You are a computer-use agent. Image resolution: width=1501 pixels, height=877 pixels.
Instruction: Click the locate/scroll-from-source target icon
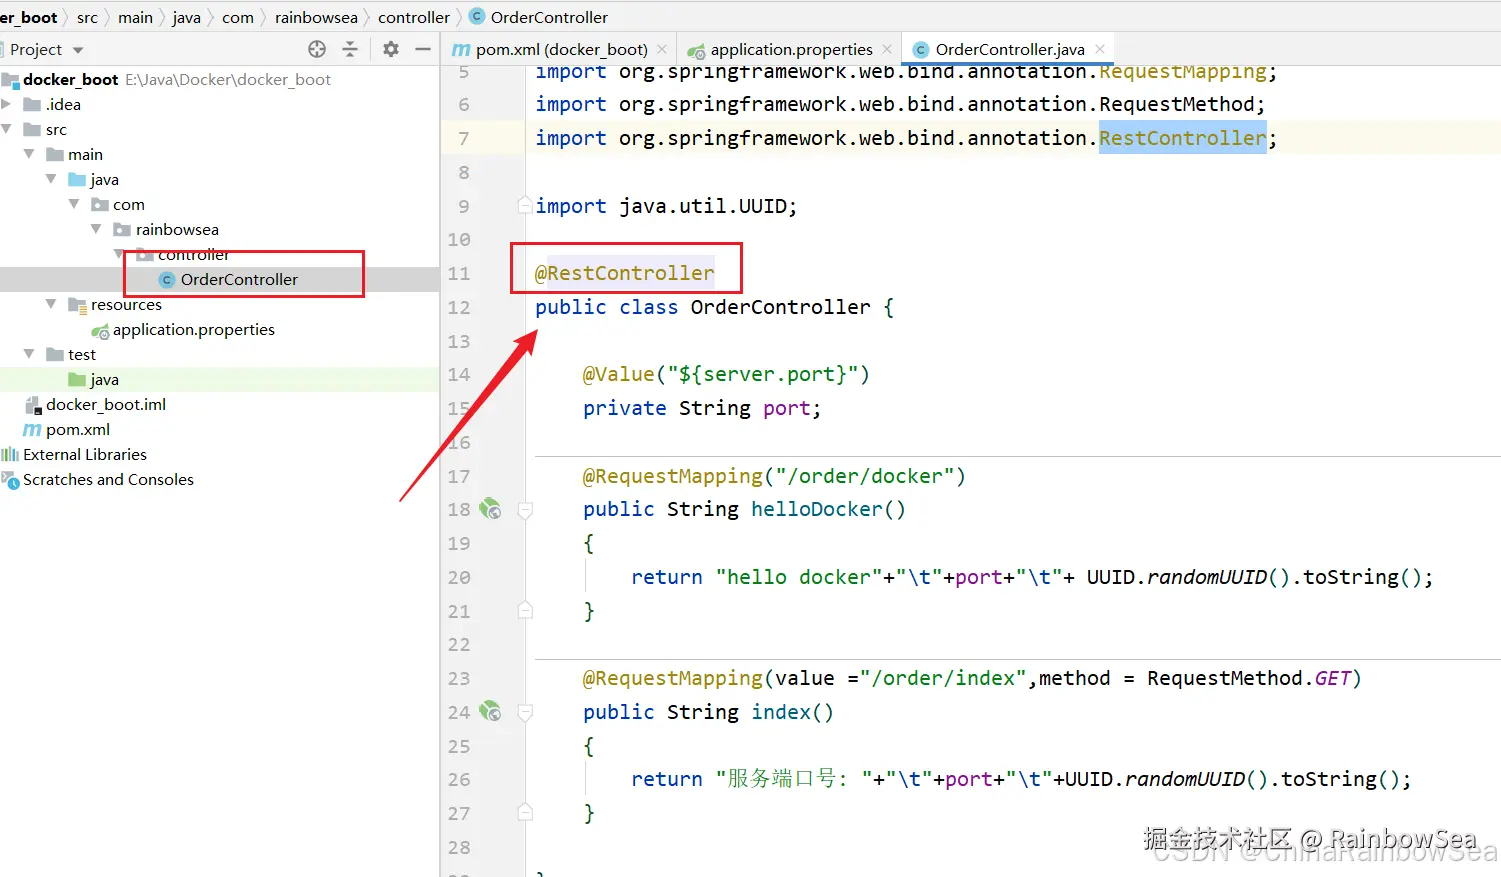tap(317, 49)
